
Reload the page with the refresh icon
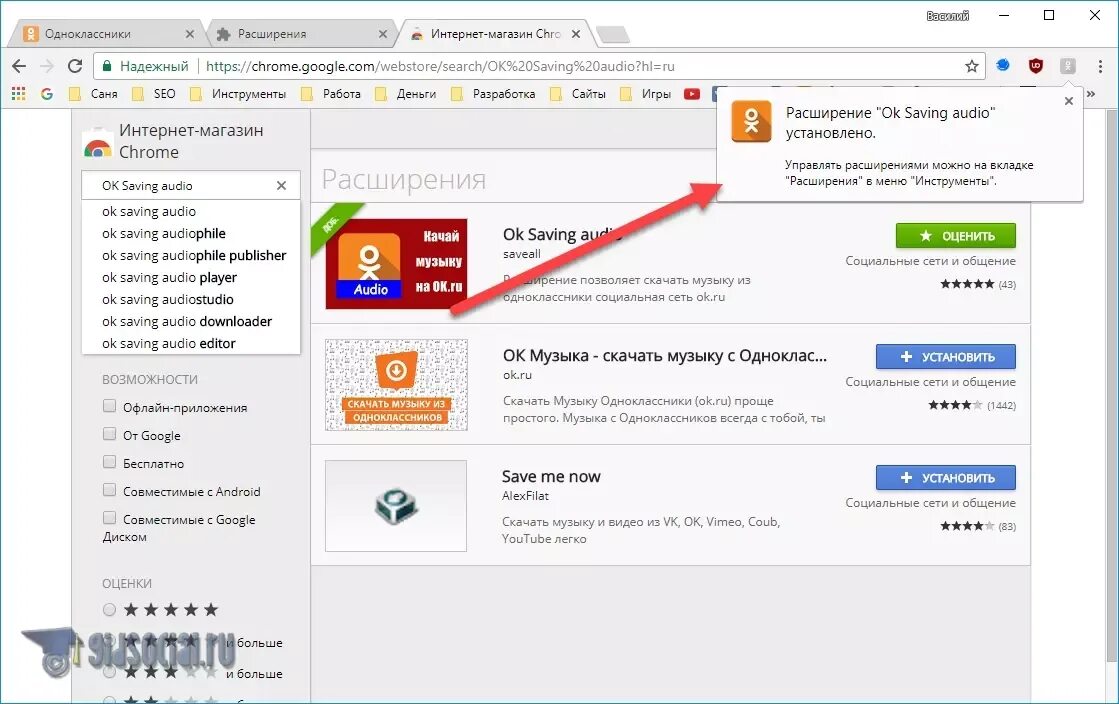pyautogui.click(x=75, y=66)
